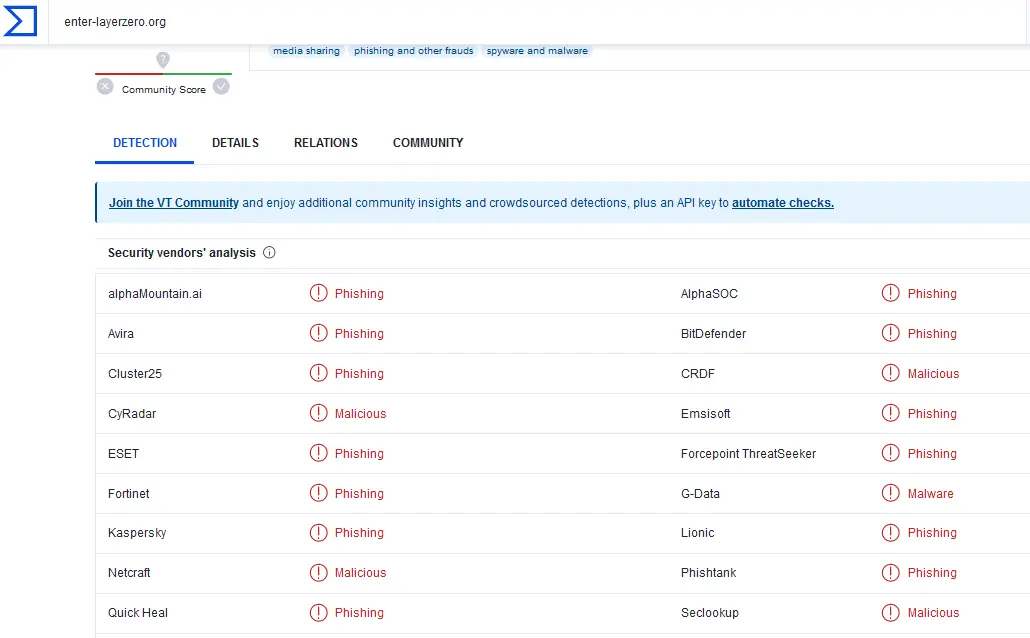Click the alert icon in CRDF row
This screenshot has width=1030, height=638.
891,373
